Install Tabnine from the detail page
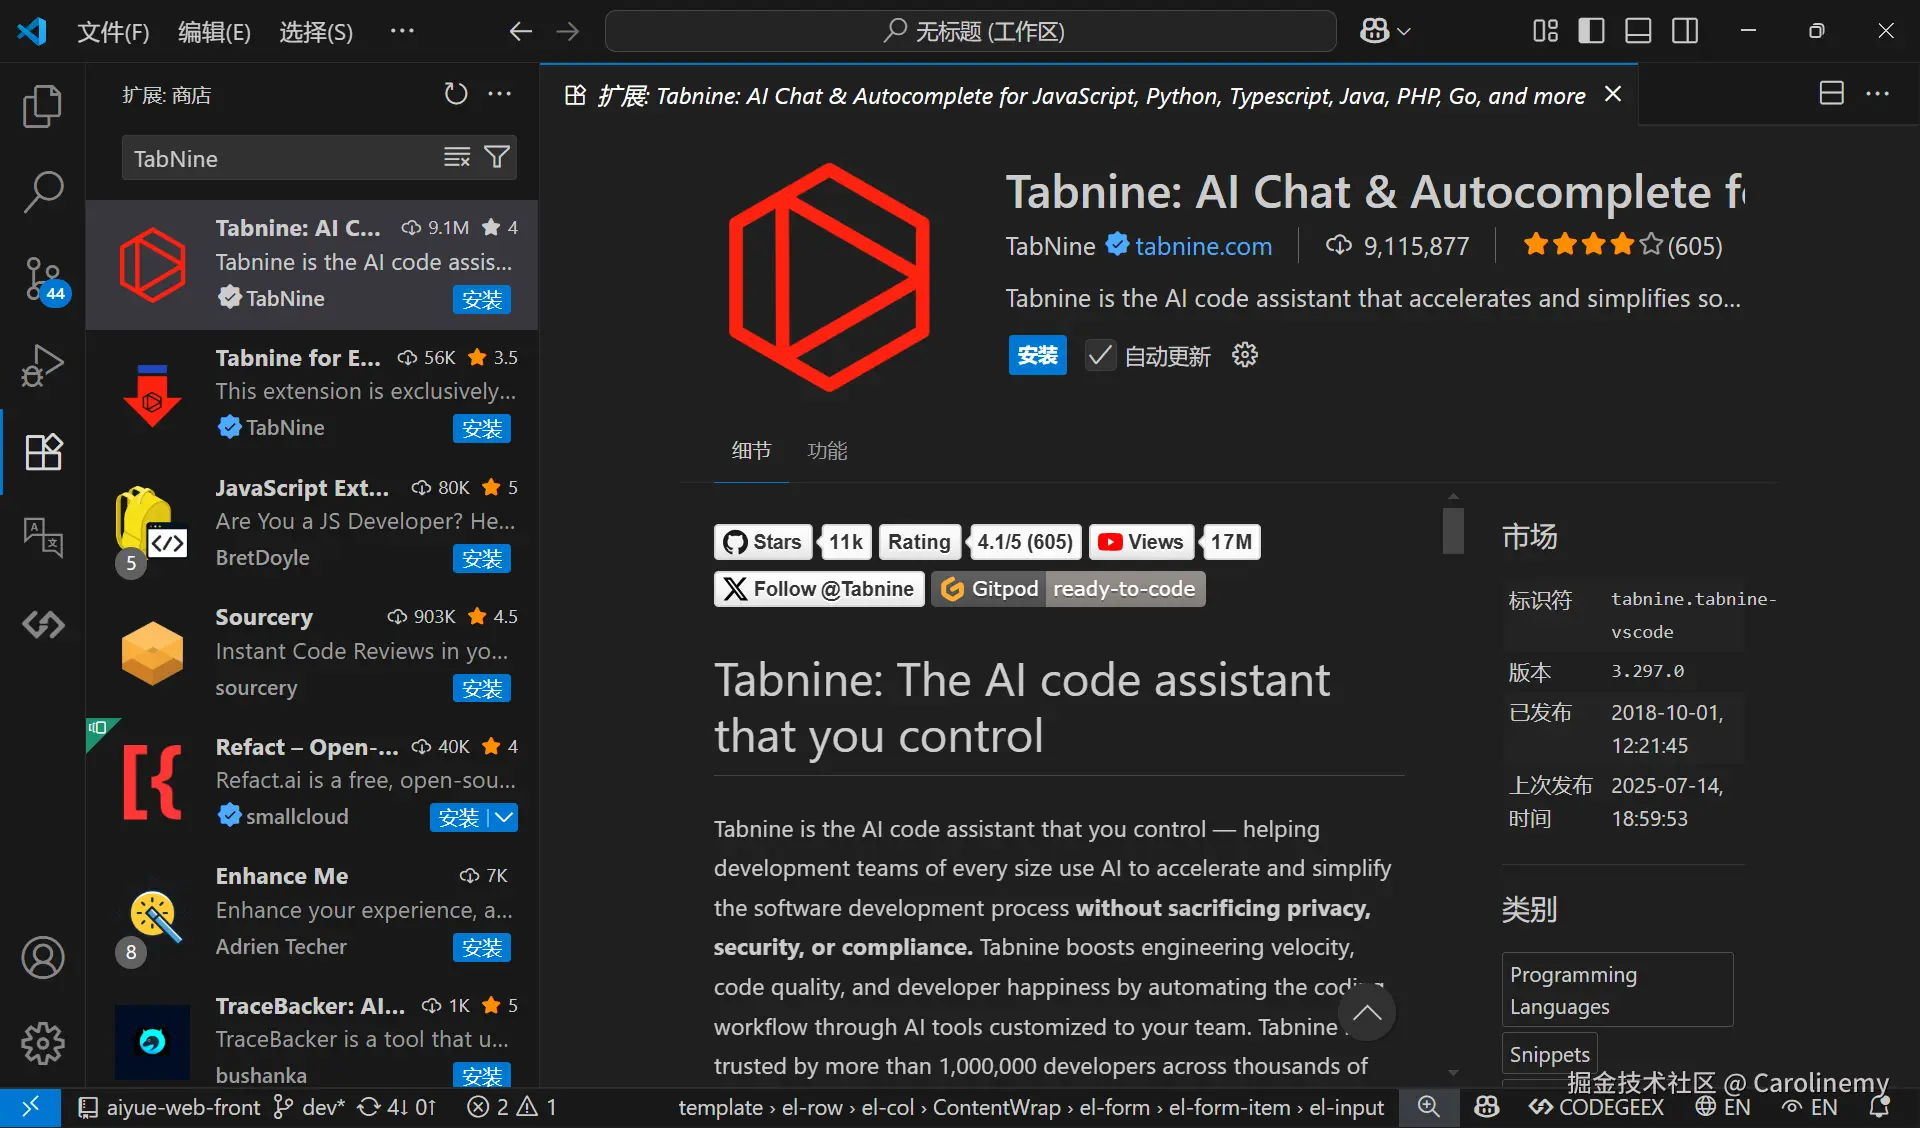The width and height of the screenshot is (1920, 1128). (1037, 355)
